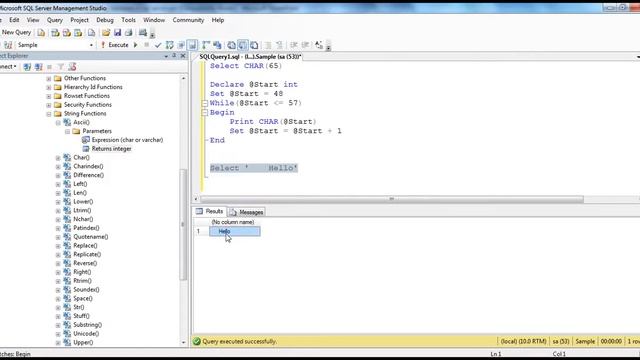Select the Returns integer item

[x=111, y=149]
